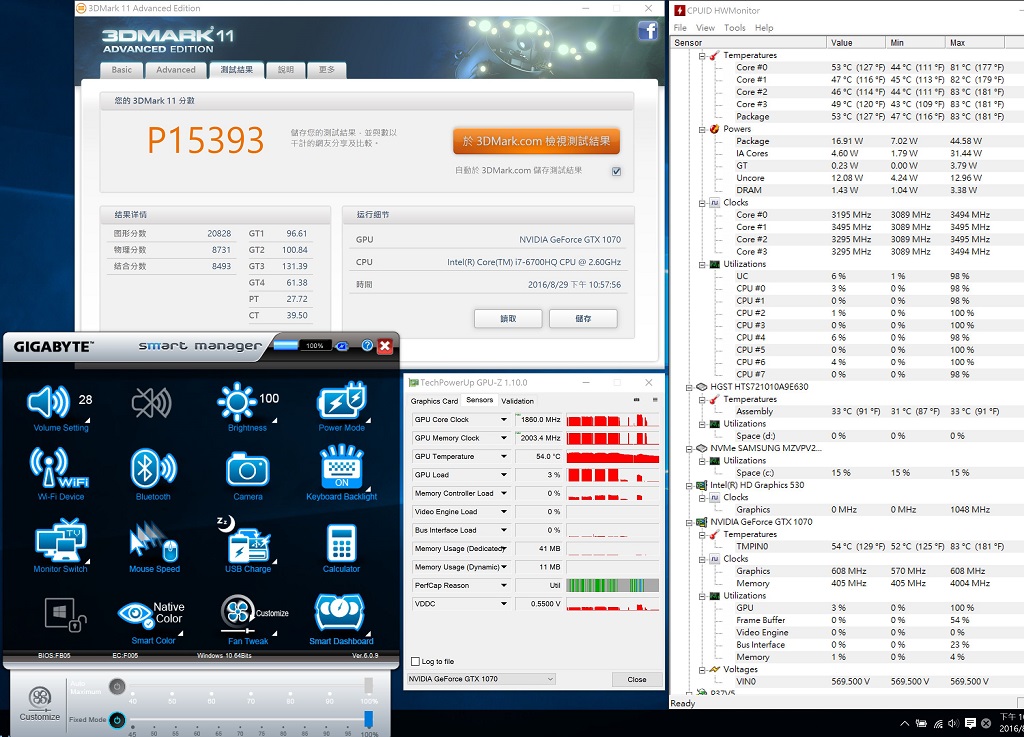Click the blue icon beside the battery 100% indicator

pos(342,346)
